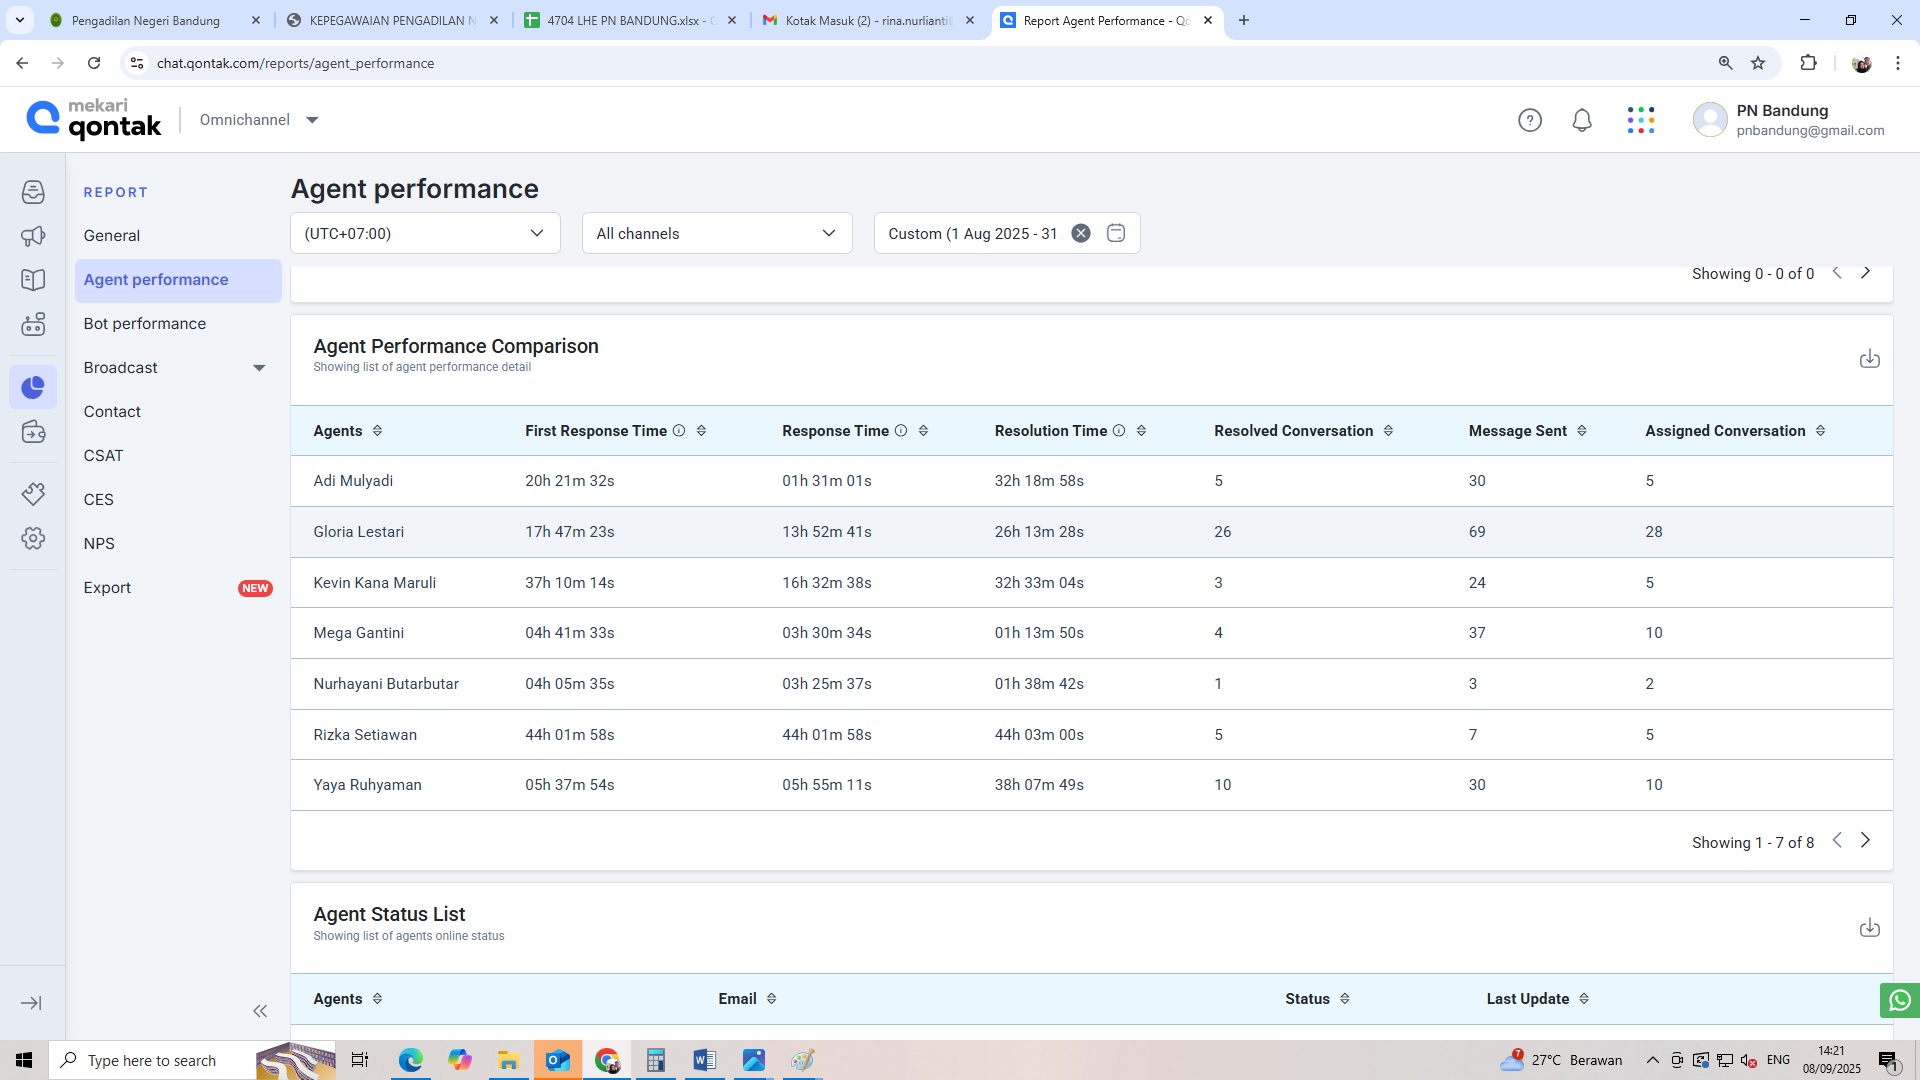Viewport: 1920px width, 1080px height.
Task: Open the Export report section
Action: tap(108, 588)
